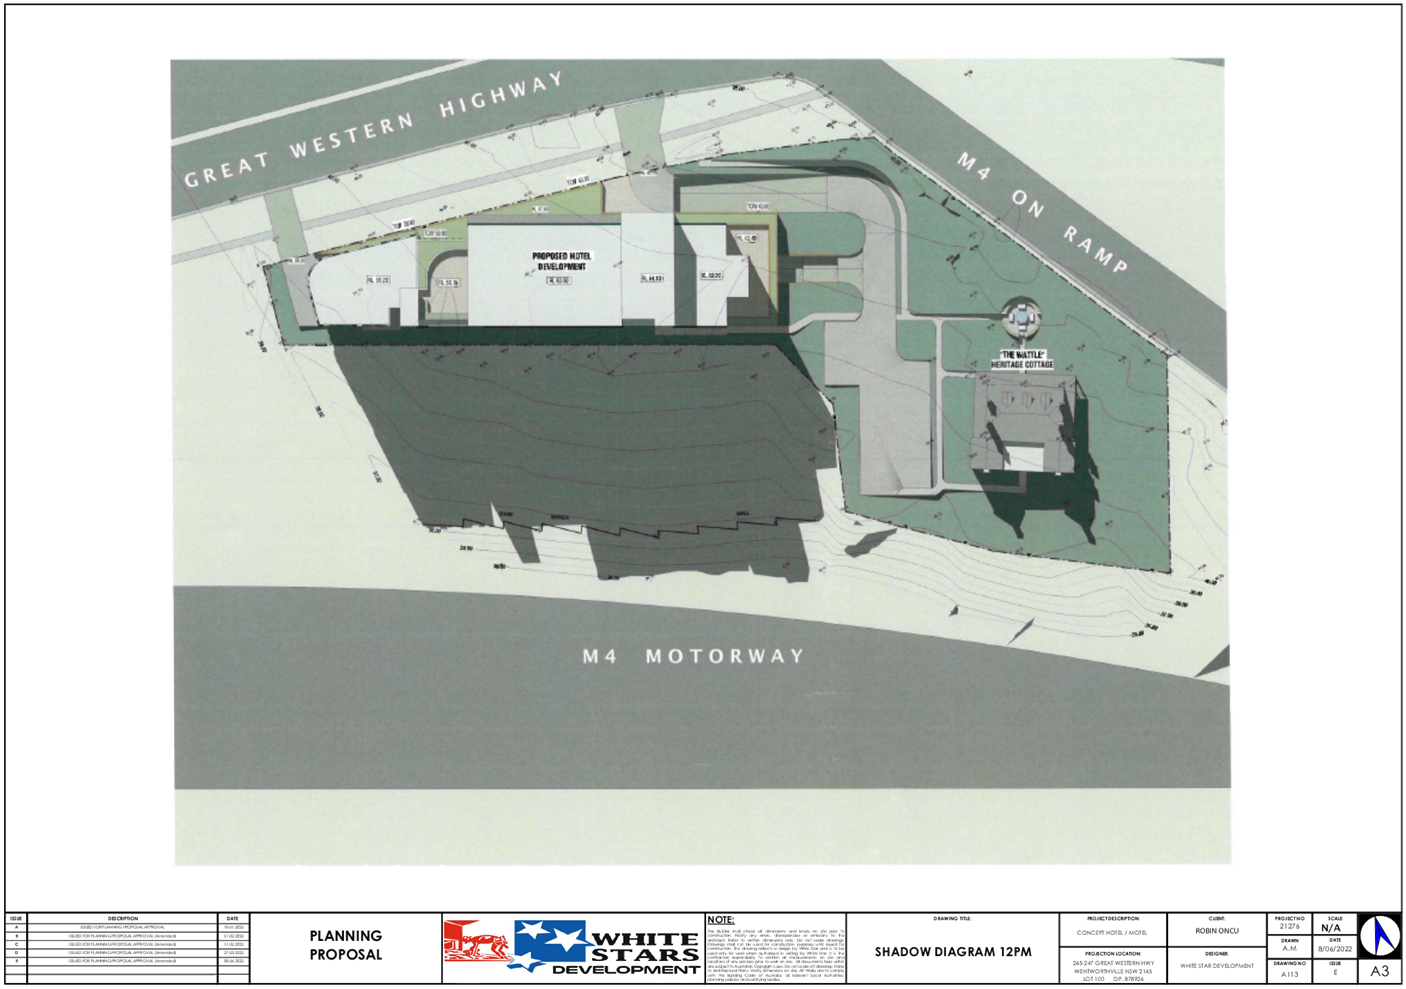1406x989 pixels.
Task: Click the NOTE section in title block
Action: [x=775, y=950]
